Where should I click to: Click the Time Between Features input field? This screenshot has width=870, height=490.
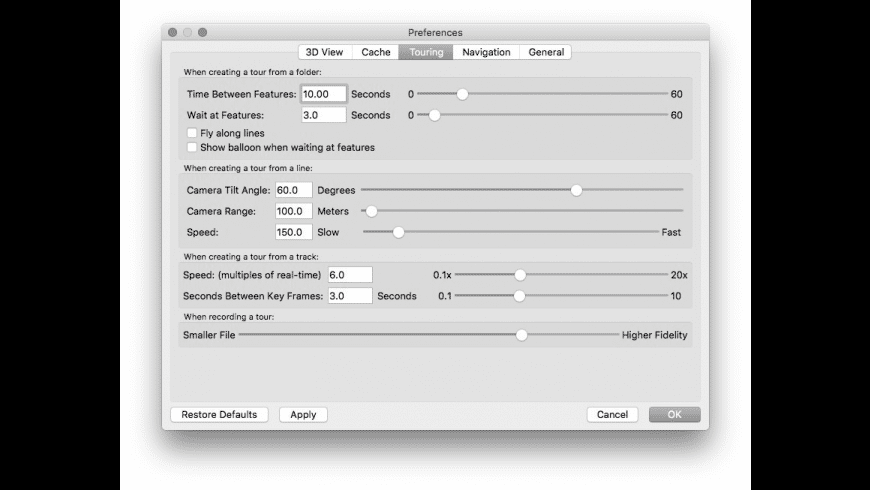pos(324,94)
